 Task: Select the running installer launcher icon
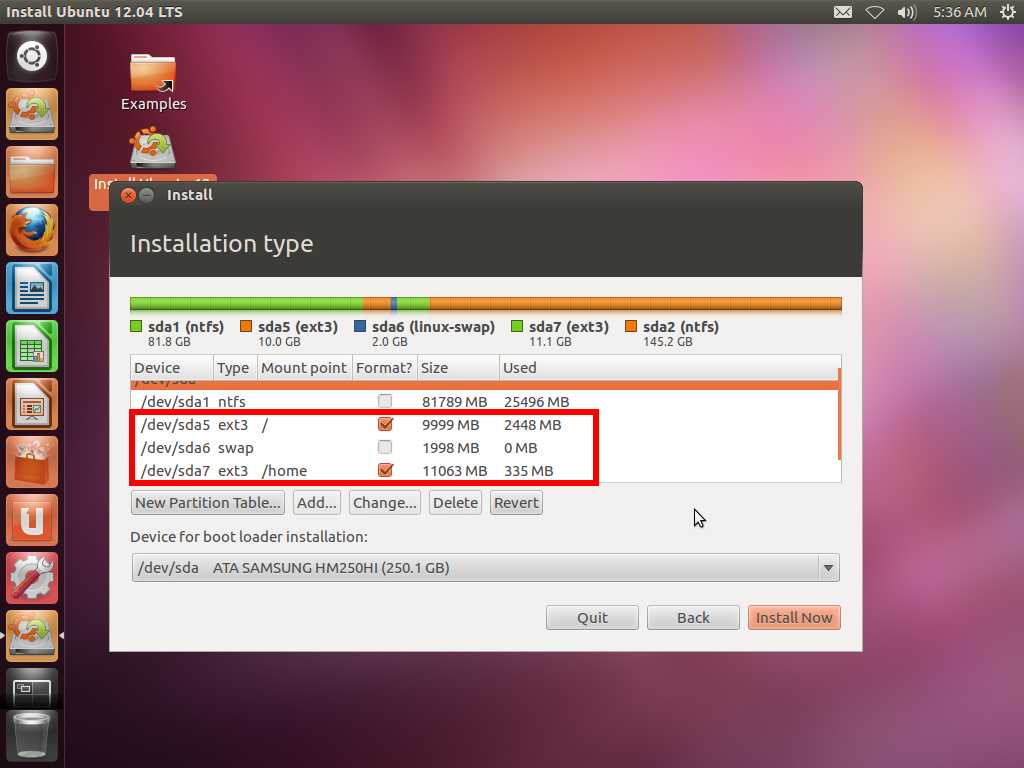[x=32, y=636]
